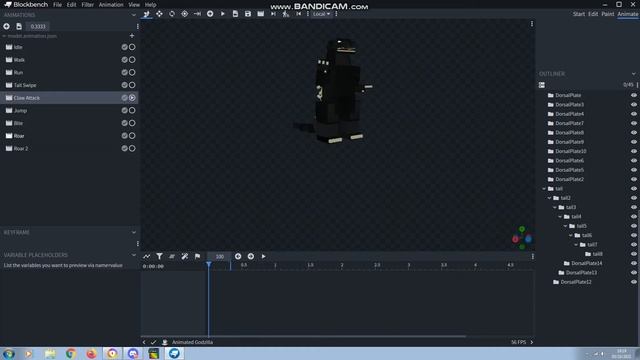Click the timeline lines icon beside the funnel
Viewport: 640px width, 360px height.
[x=172, y=256]
